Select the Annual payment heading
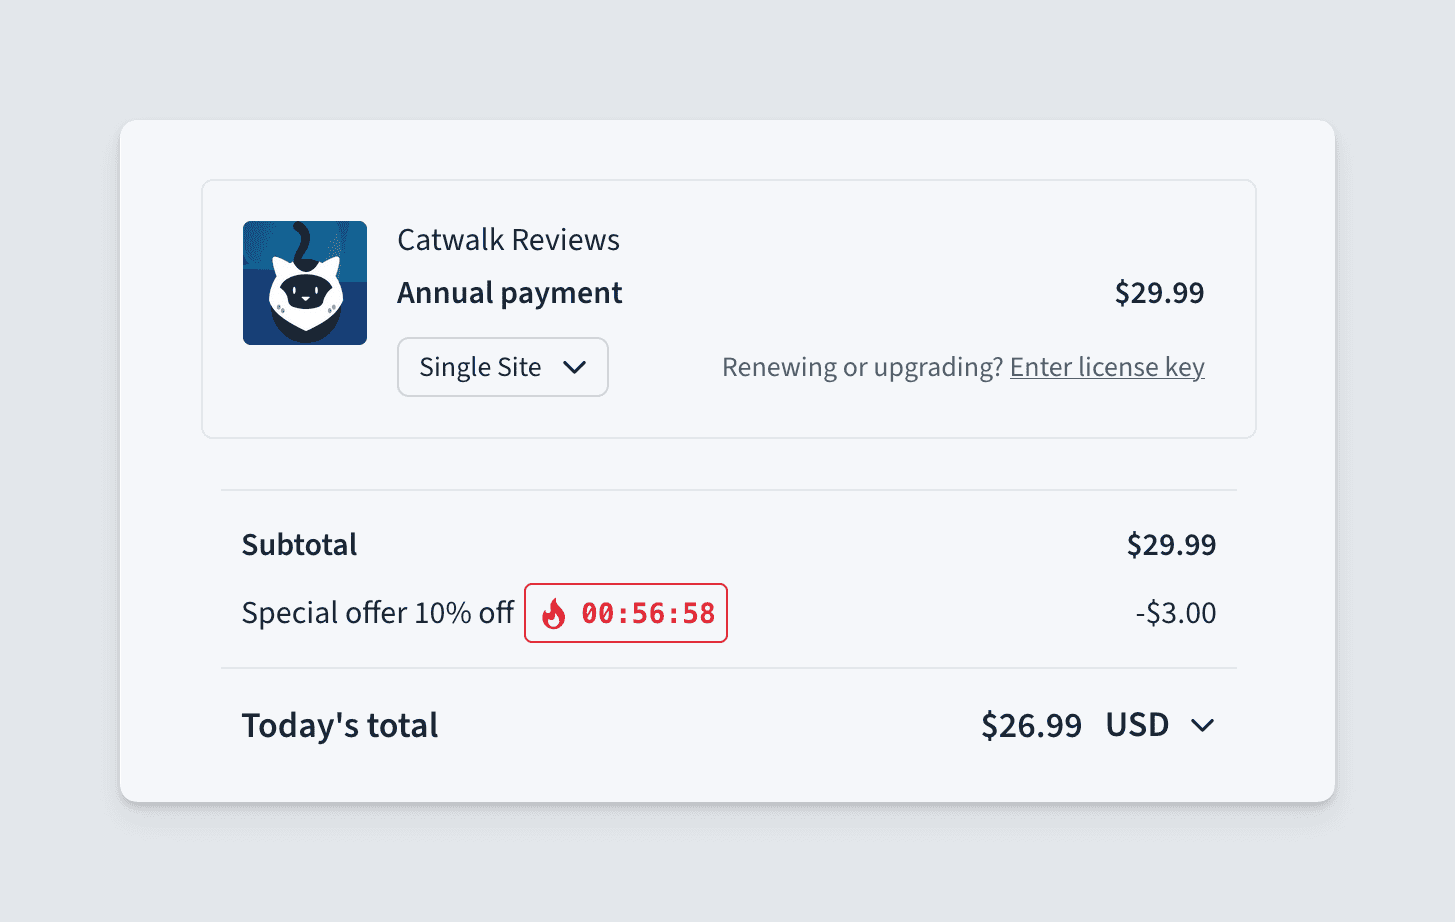1455x922 pixels. [x=510, y=293]
